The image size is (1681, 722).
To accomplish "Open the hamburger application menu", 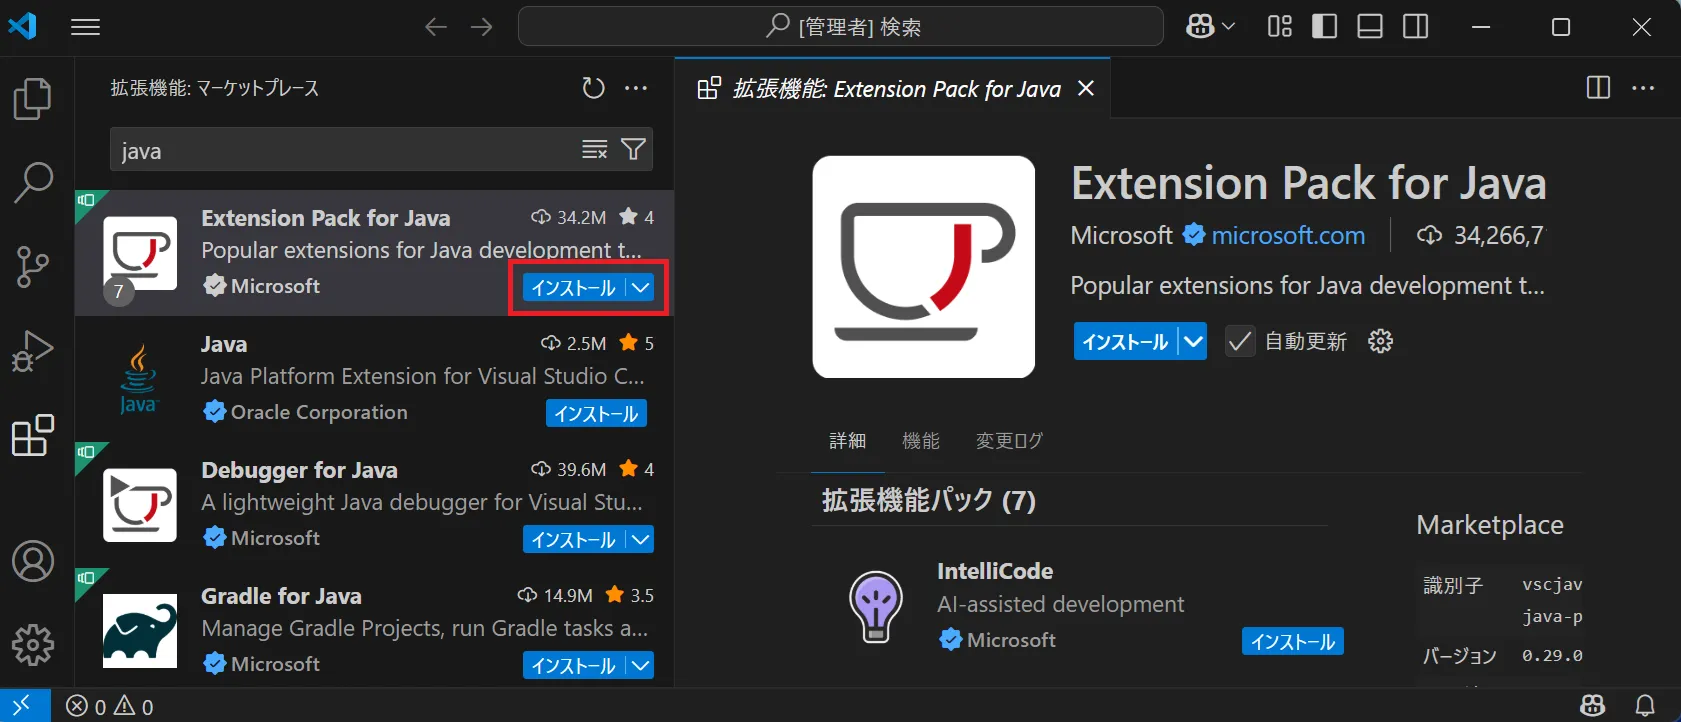I will 86,27.
